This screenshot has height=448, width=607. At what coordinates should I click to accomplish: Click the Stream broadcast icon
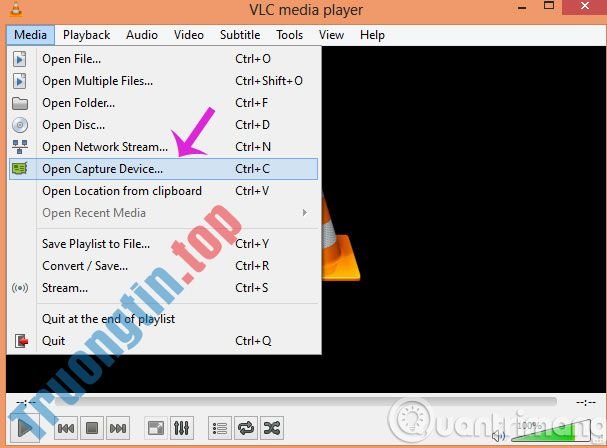pos(20,288)
